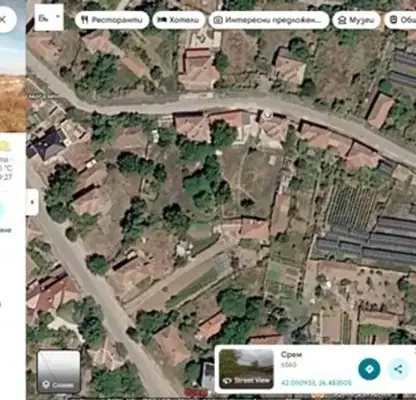This screenshot has width=416, height=400.
Task: Select the Хотели category chip
Action: pos(180,20)
